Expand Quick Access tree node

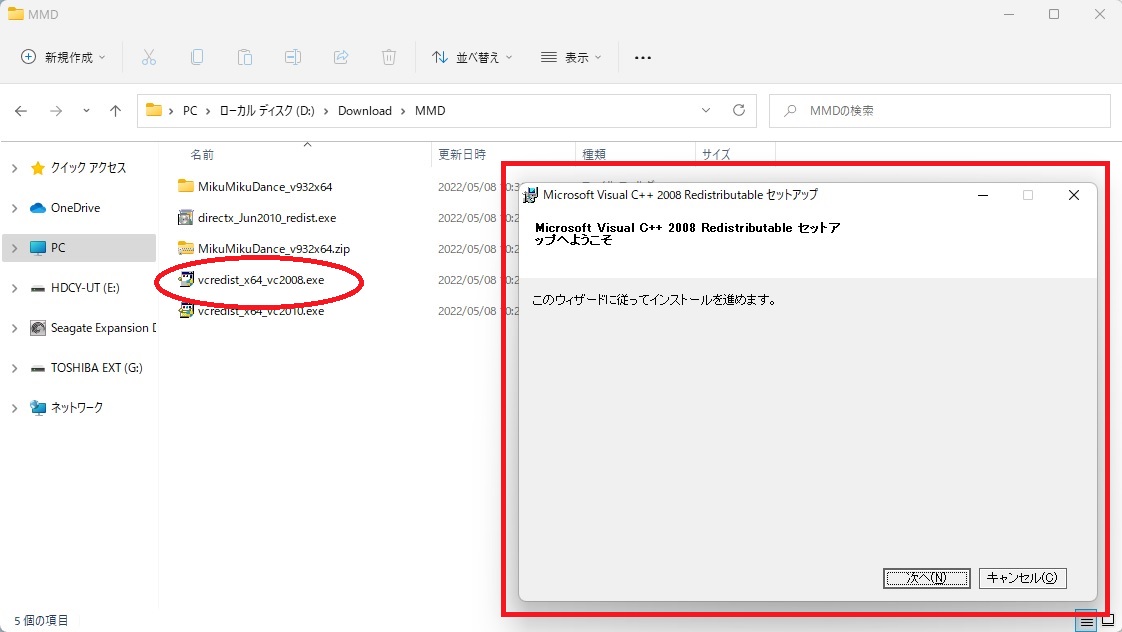pos(14,167)
